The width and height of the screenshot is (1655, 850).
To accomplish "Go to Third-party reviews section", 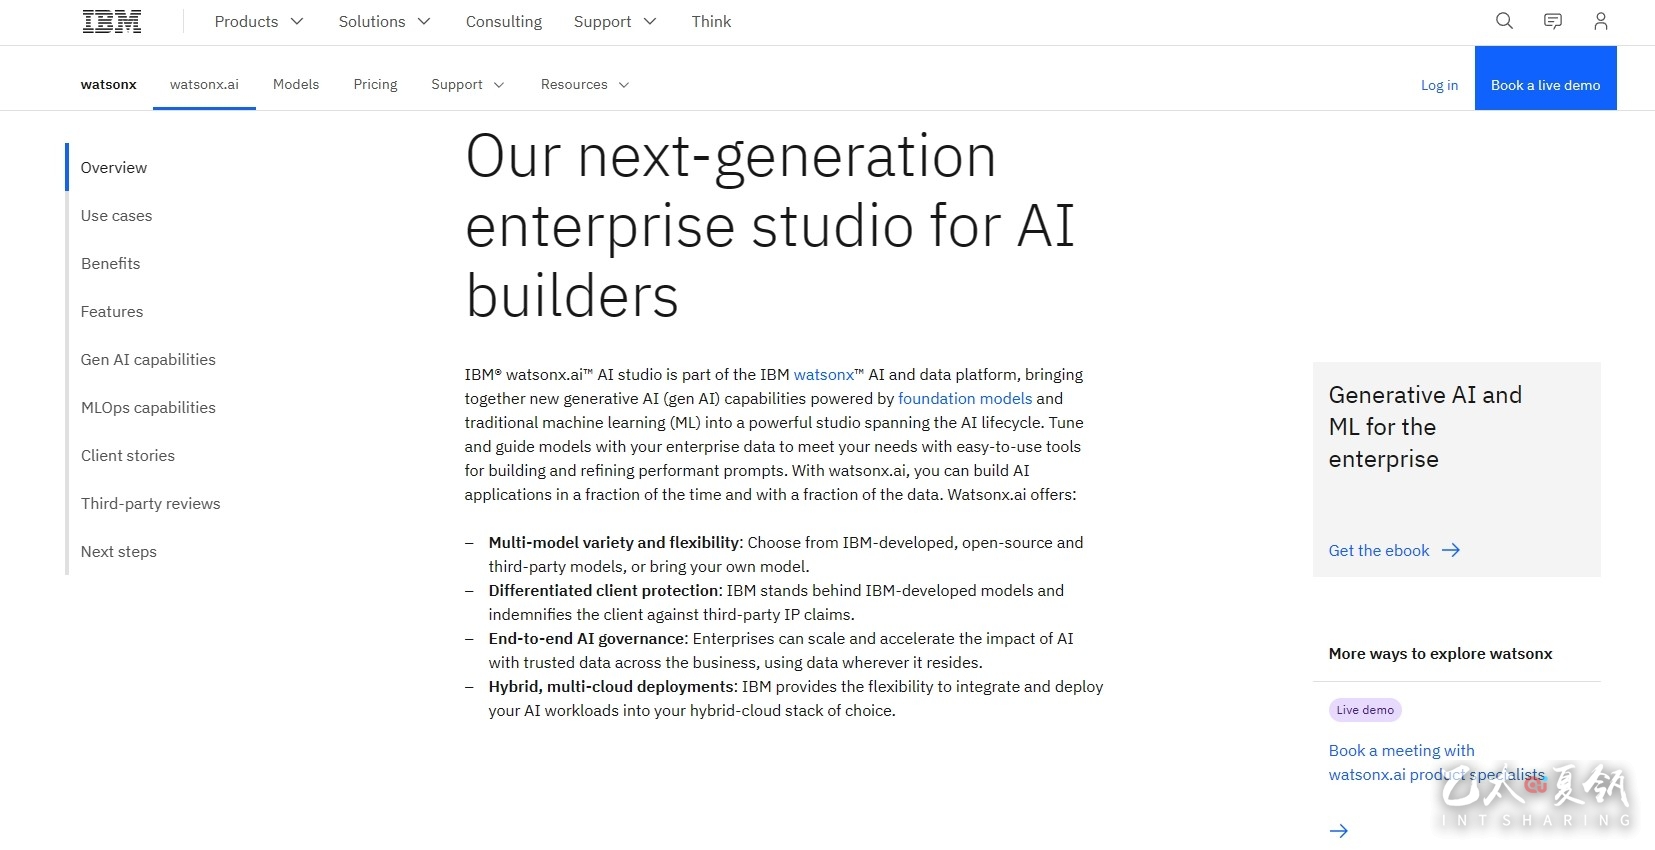I will pyautogui.click(x=150, y=503).
